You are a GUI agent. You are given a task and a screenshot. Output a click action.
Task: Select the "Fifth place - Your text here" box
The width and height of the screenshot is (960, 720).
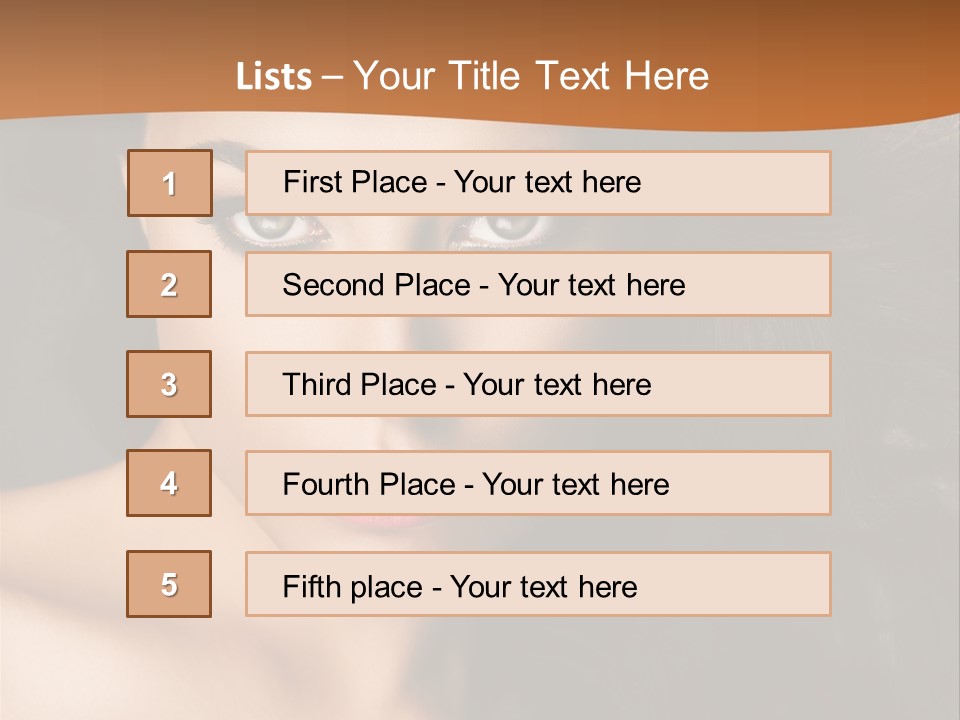(x=538, y=585)
